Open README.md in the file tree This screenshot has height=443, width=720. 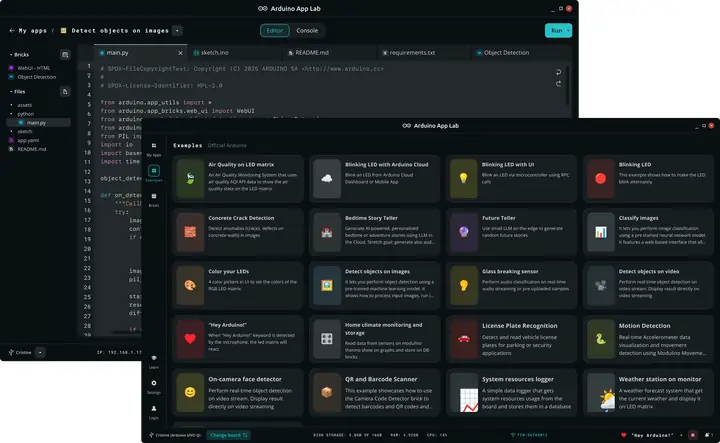pos(28,149)
